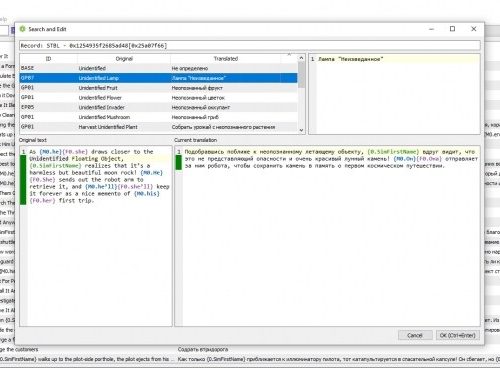The image size is (500, 368).
Task: Sort by the Translated column header
Action: 226,59
